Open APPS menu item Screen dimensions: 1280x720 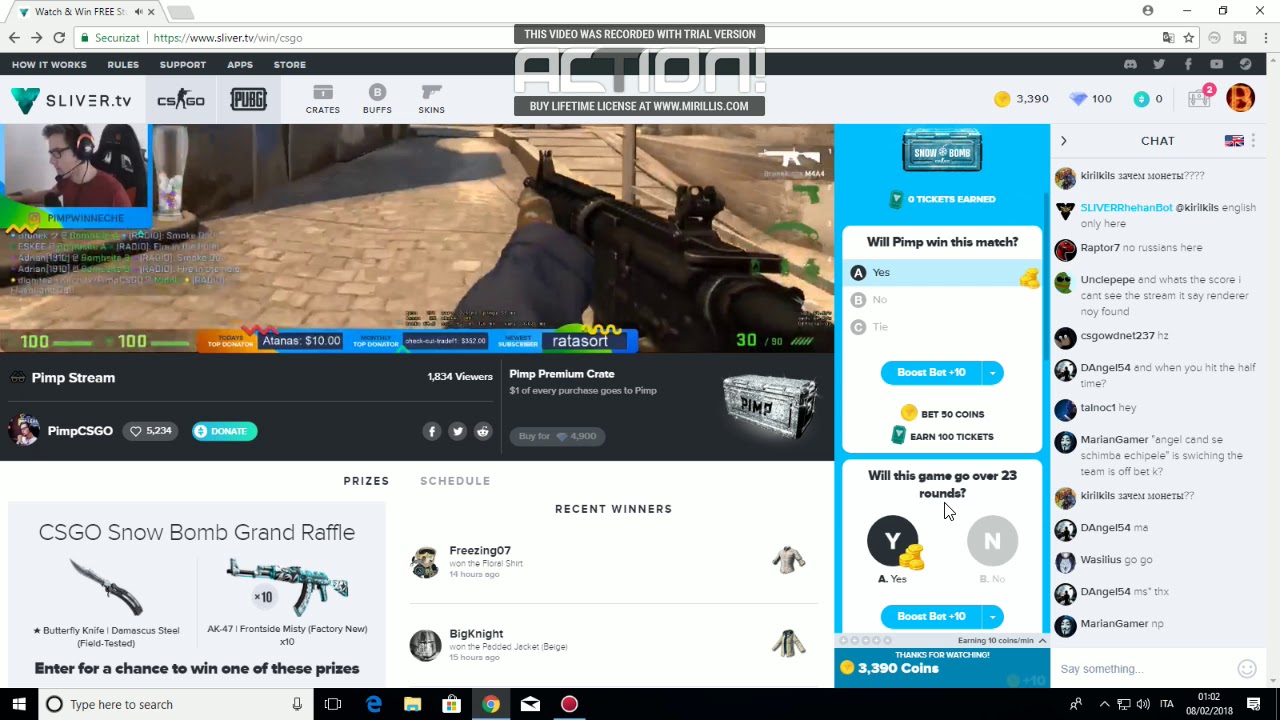click(240, 64)
